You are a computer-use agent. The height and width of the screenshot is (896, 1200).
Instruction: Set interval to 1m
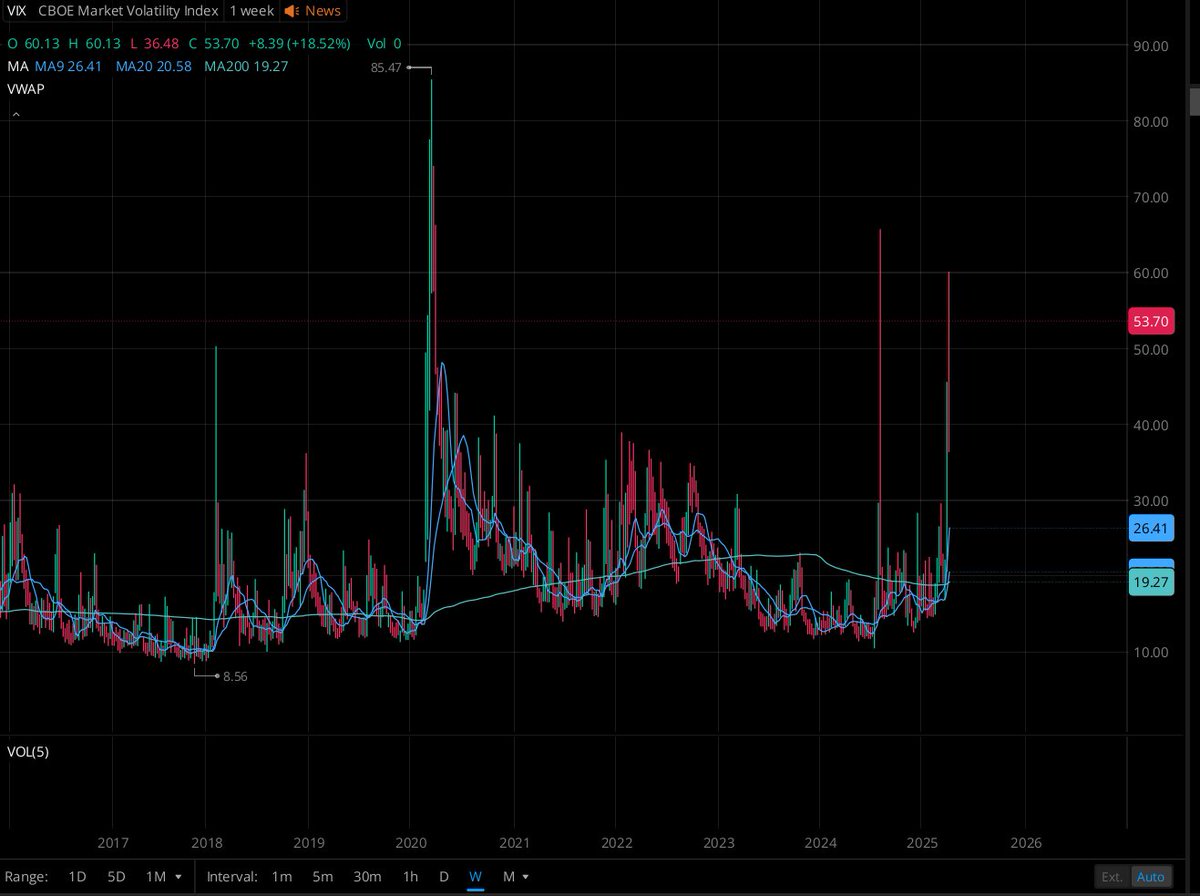tap(282, 877)
